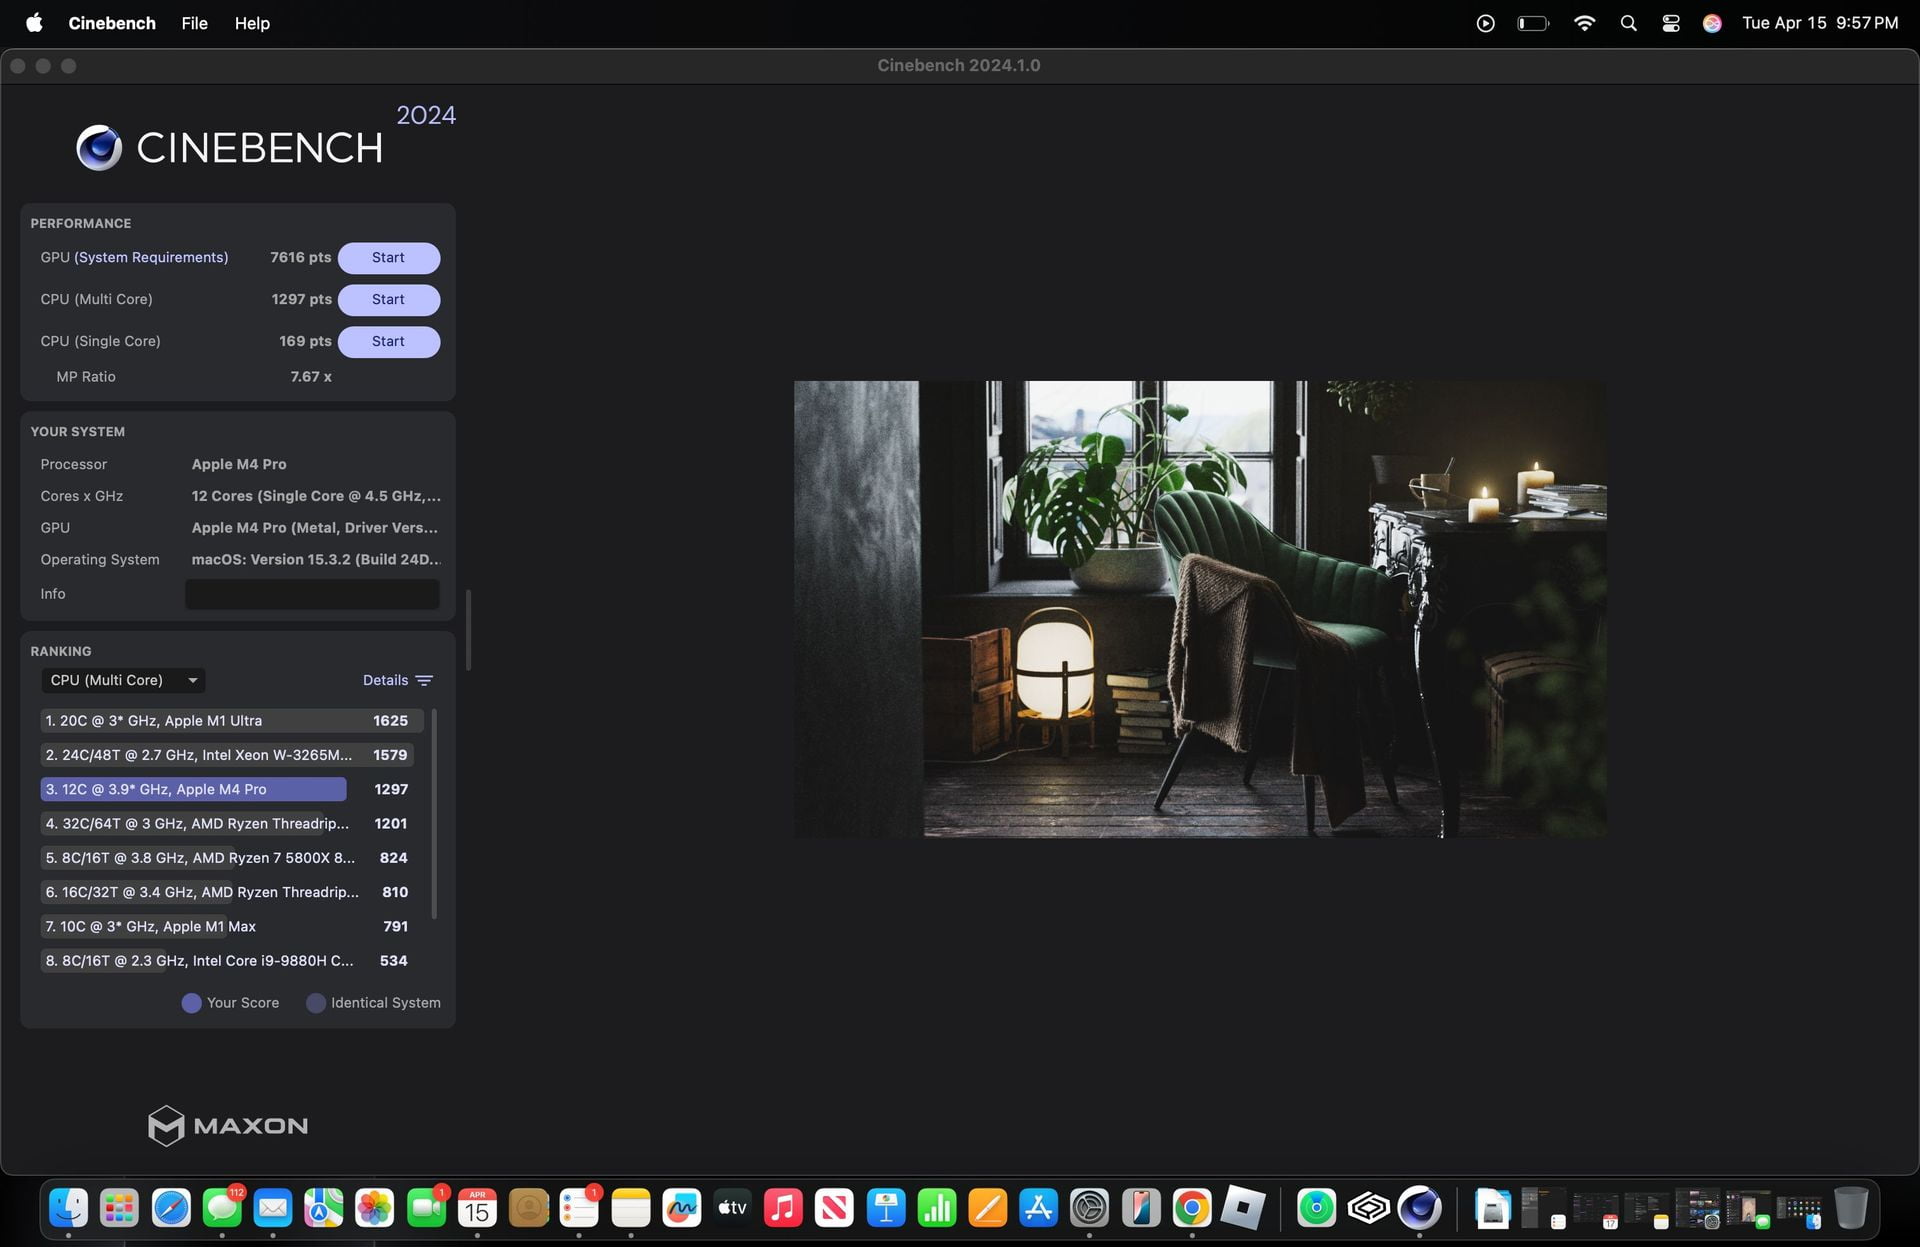Click the menu bar screen recording icon
This screenshot has width=1920, height=1247.
coord(1485,23)
